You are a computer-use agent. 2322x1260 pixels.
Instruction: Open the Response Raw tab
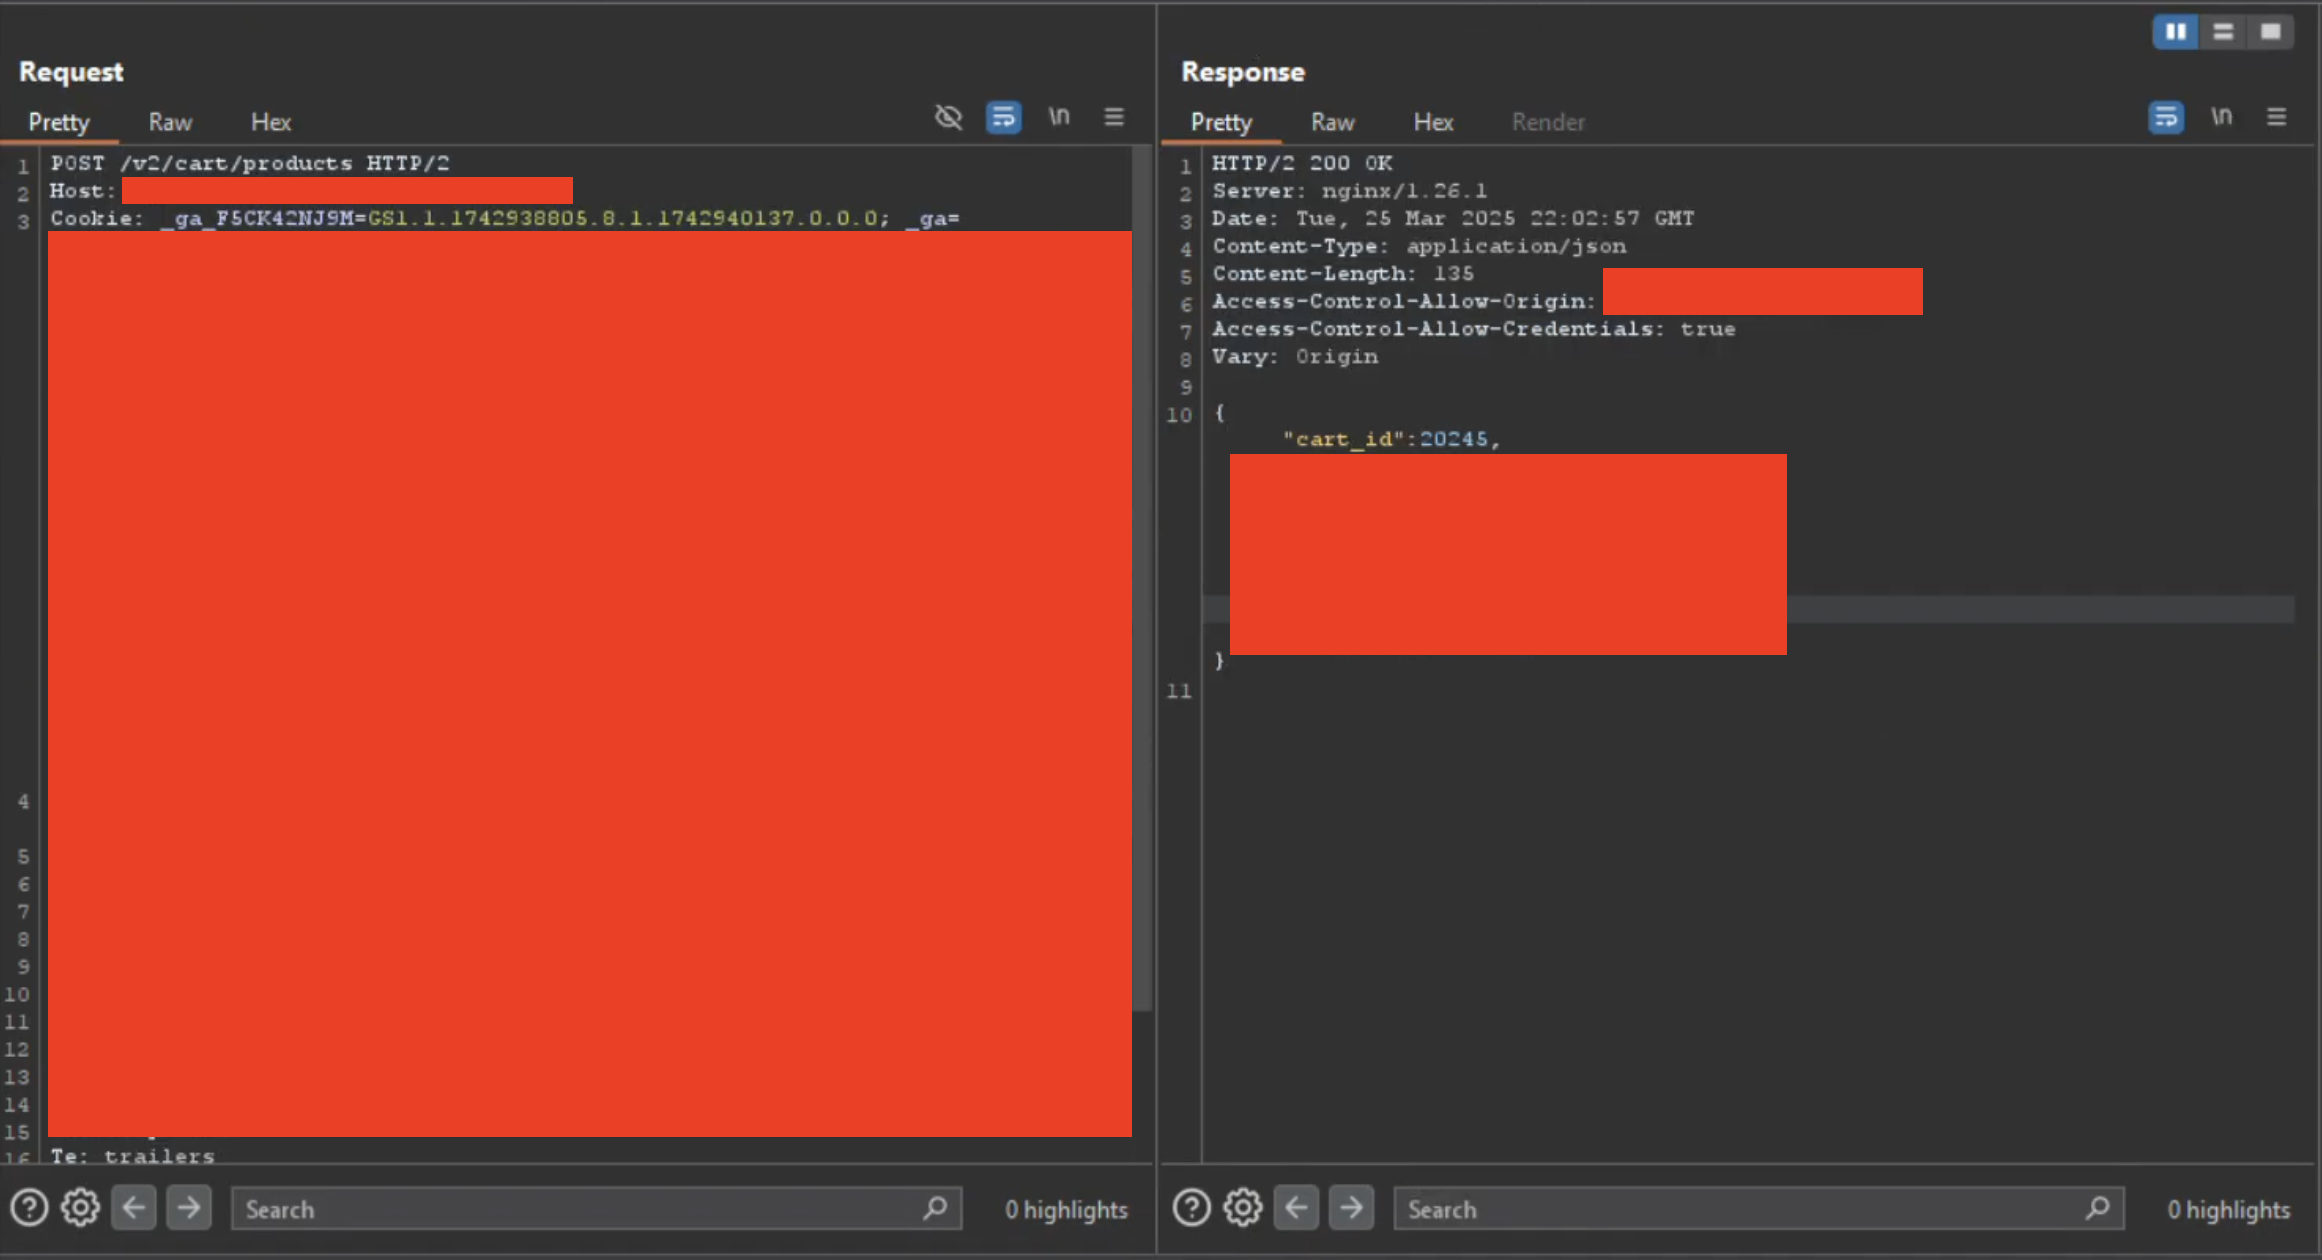(x=1333, y=122)
